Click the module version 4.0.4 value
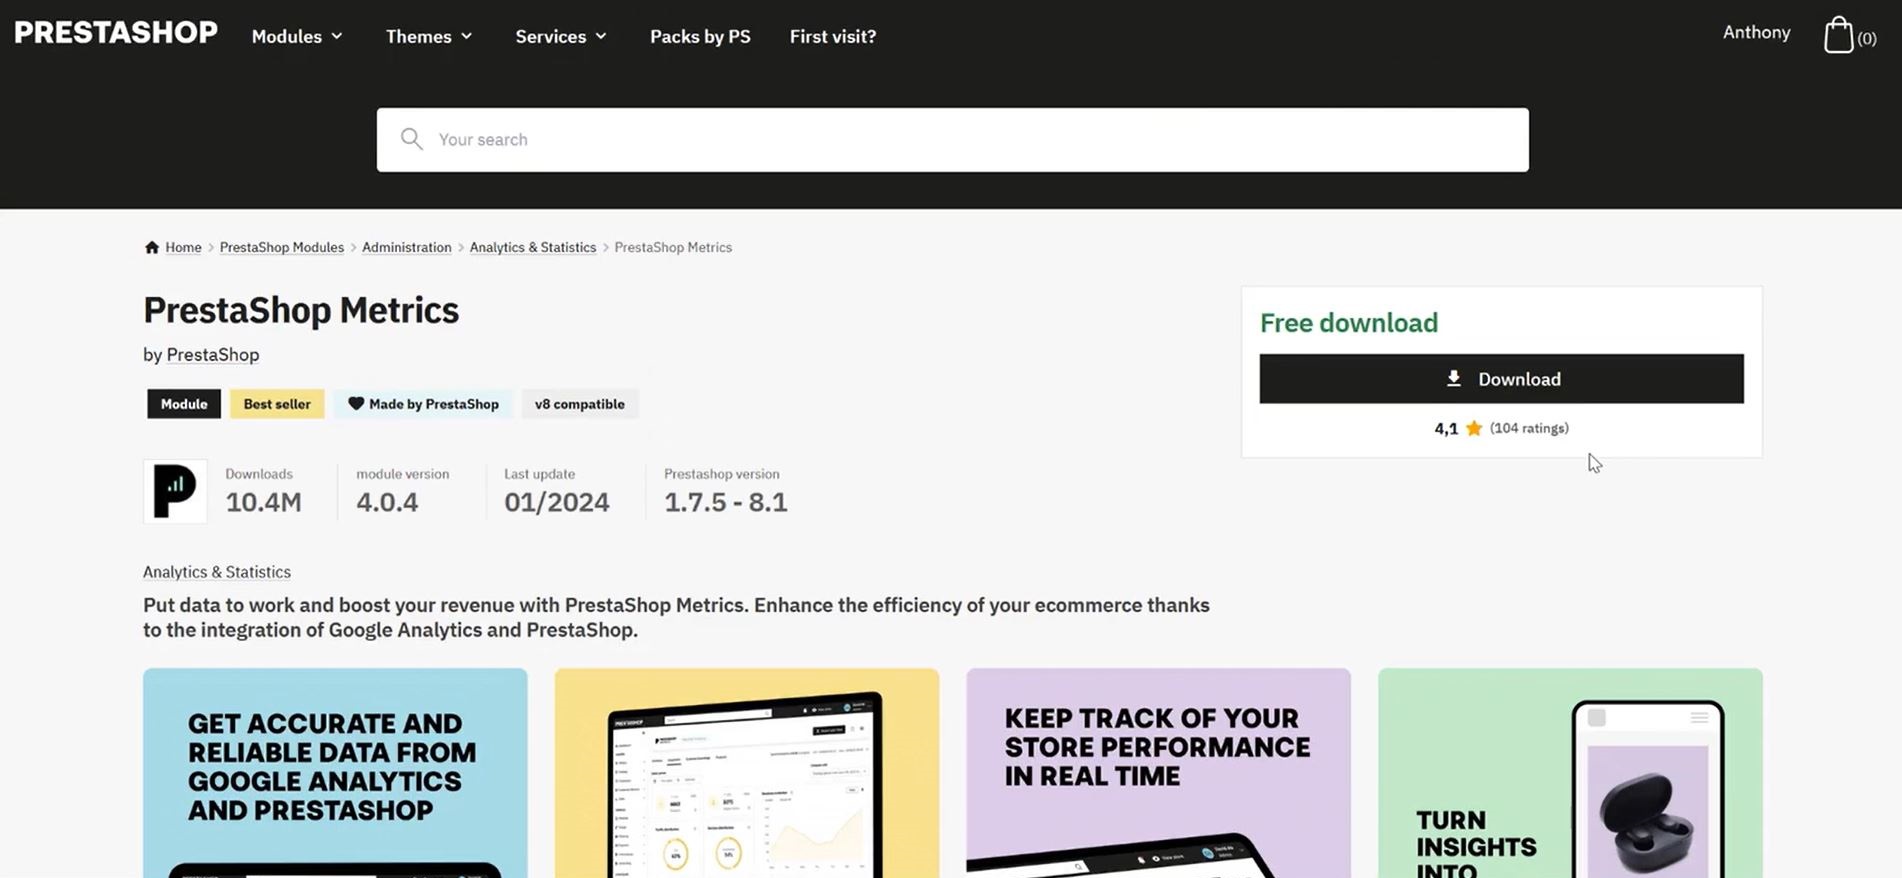1902x878 pixels. coord(387,502)
